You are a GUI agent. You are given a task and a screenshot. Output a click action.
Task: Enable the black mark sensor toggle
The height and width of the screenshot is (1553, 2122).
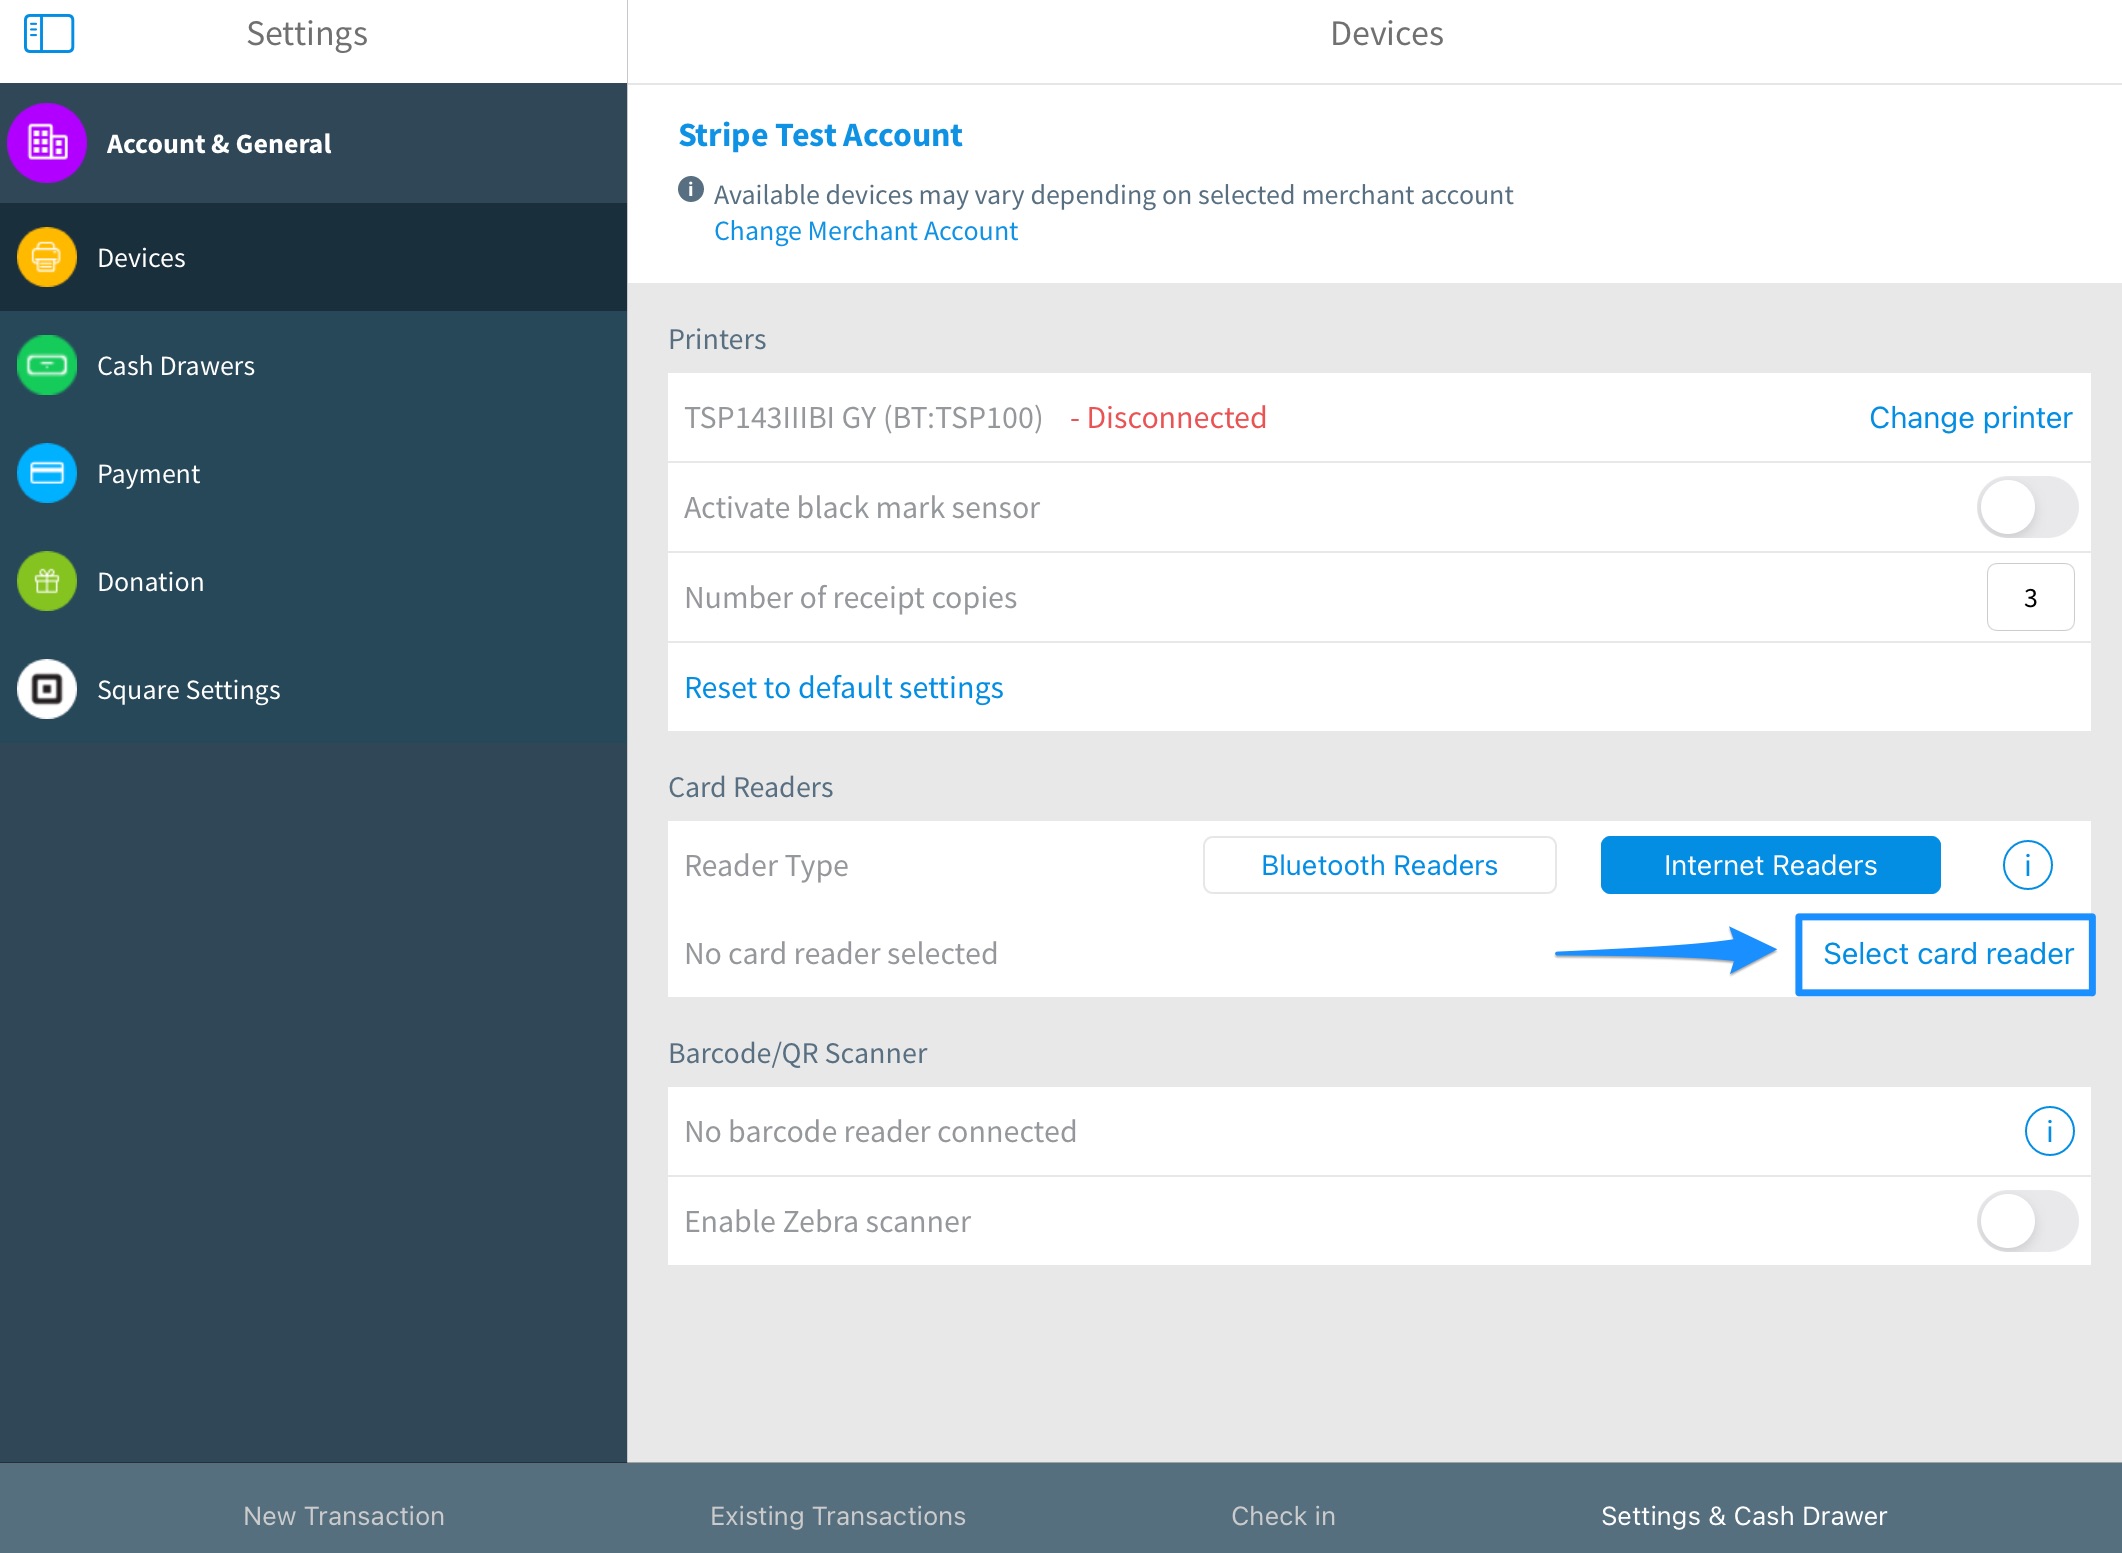(2026, 508)
